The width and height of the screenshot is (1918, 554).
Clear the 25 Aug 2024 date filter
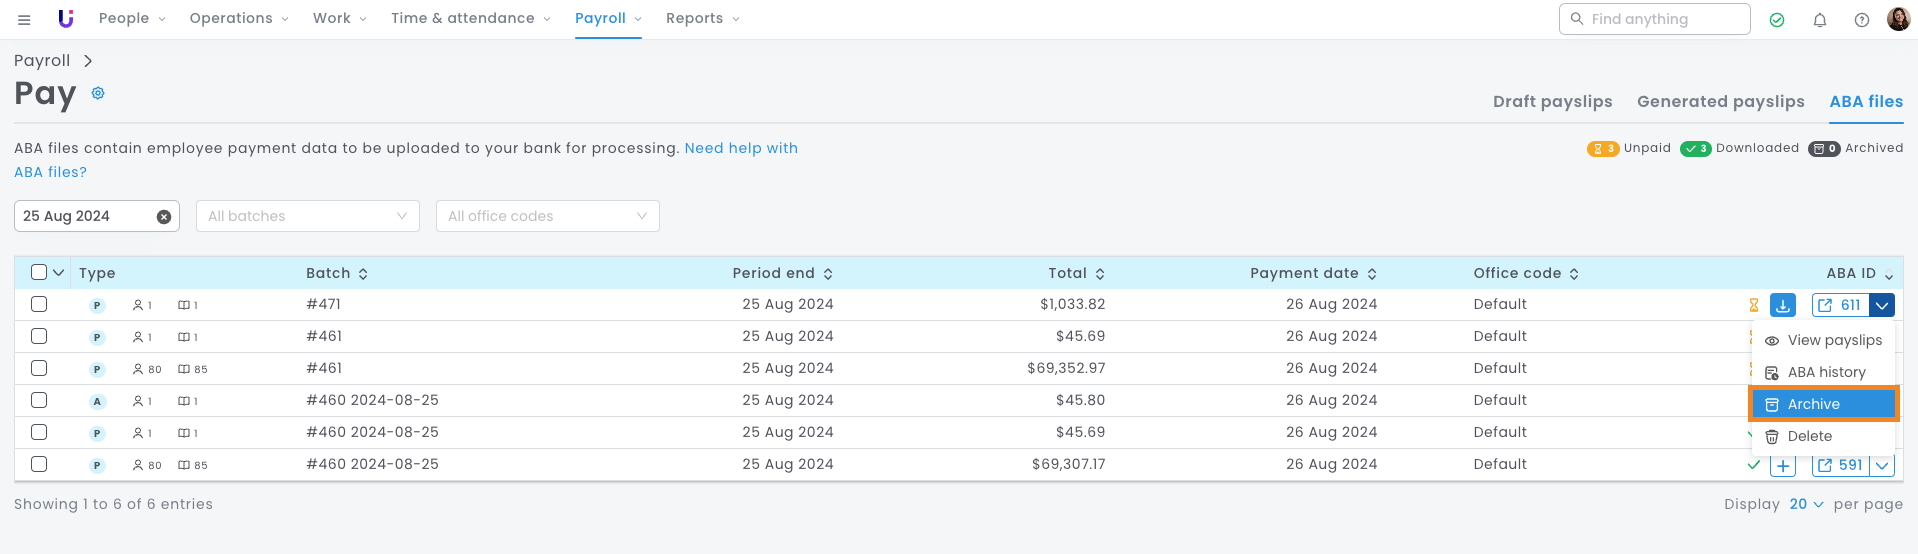[x=164, y=217]
